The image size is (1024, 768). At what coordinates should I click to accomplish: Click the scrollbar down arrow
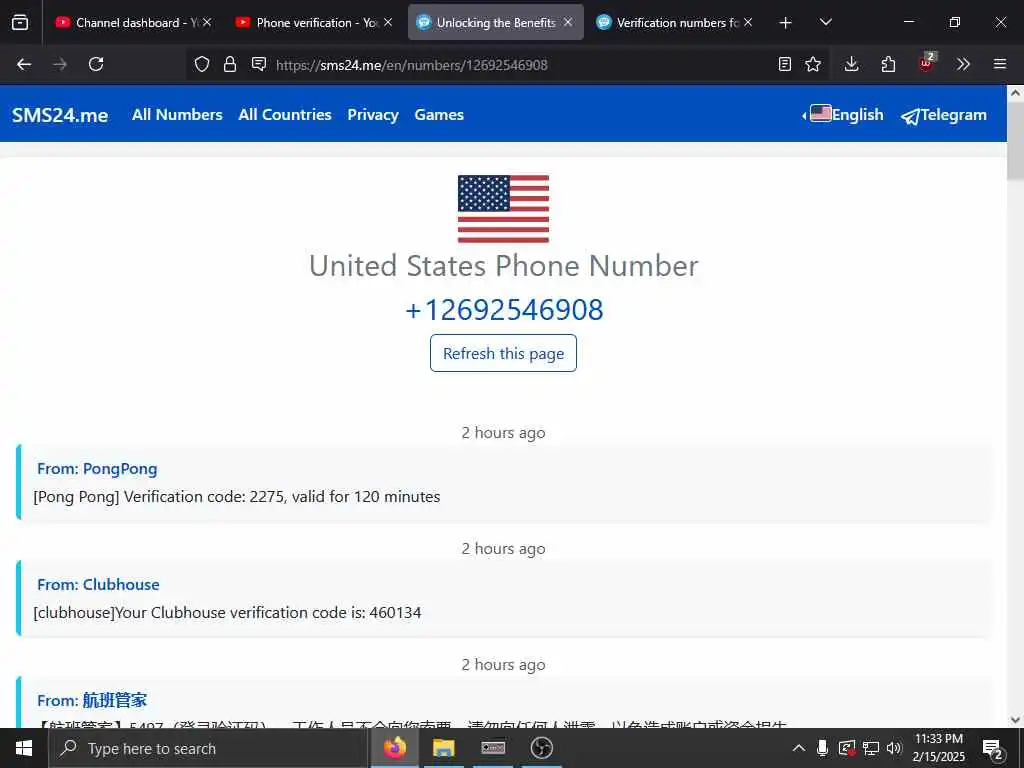1016,720
